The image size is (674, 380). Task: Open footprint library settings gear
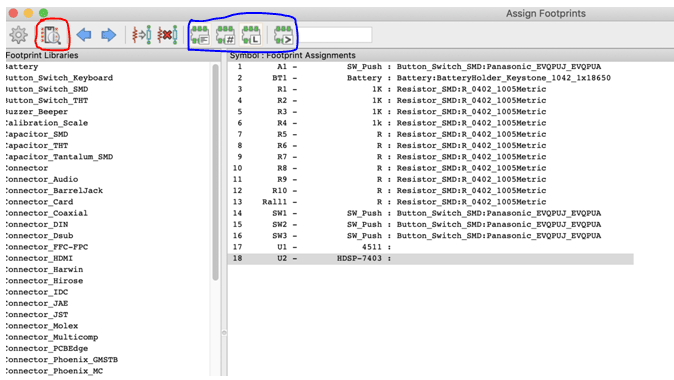(18, 35)
